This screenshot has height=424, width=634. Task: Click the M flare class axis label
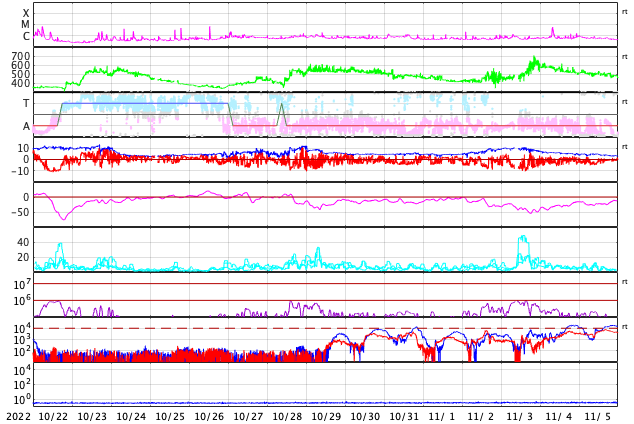(x=26, y=25)
